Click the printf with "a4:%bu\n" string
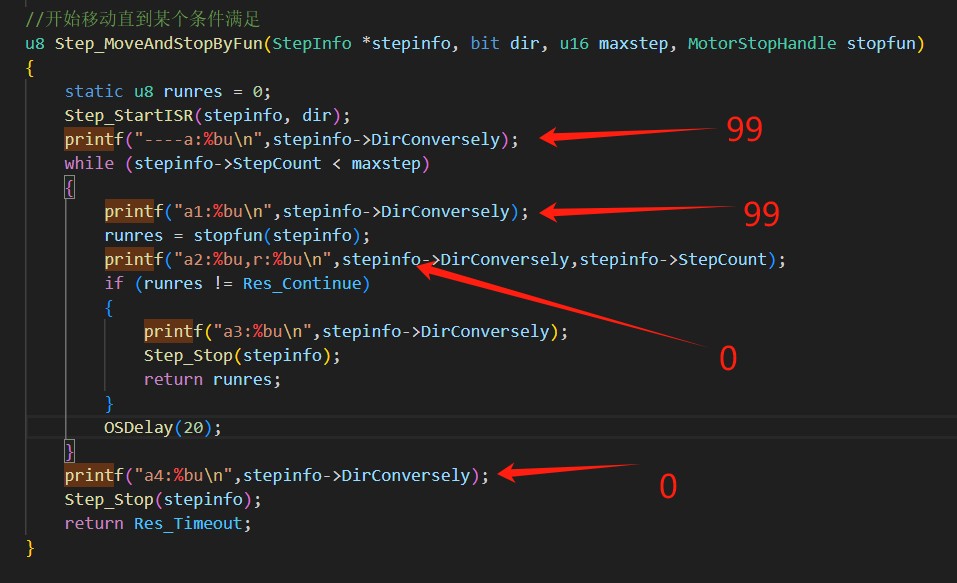 [x=276, y=476]
